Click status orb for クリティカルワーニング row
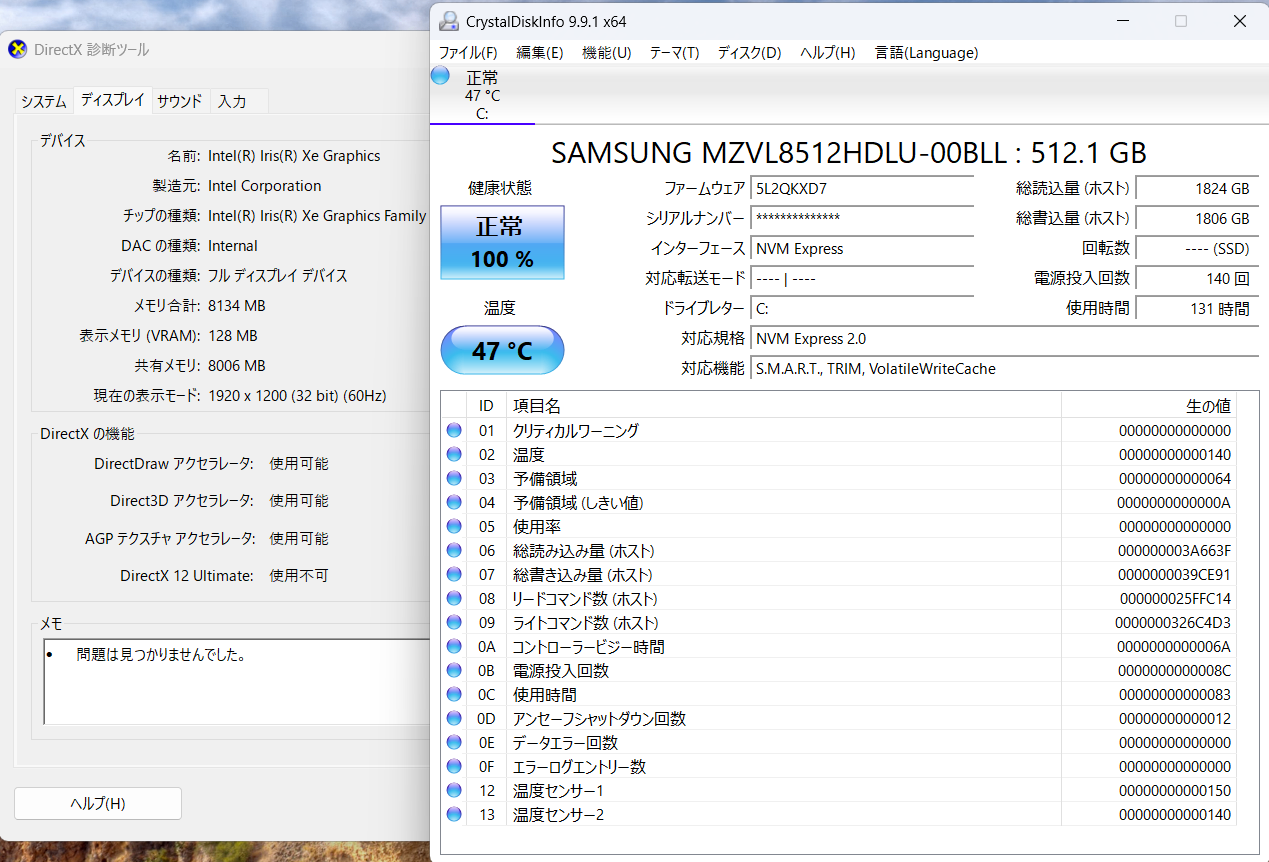Viewport: 1269px width, 862px height. coord(454,430)
